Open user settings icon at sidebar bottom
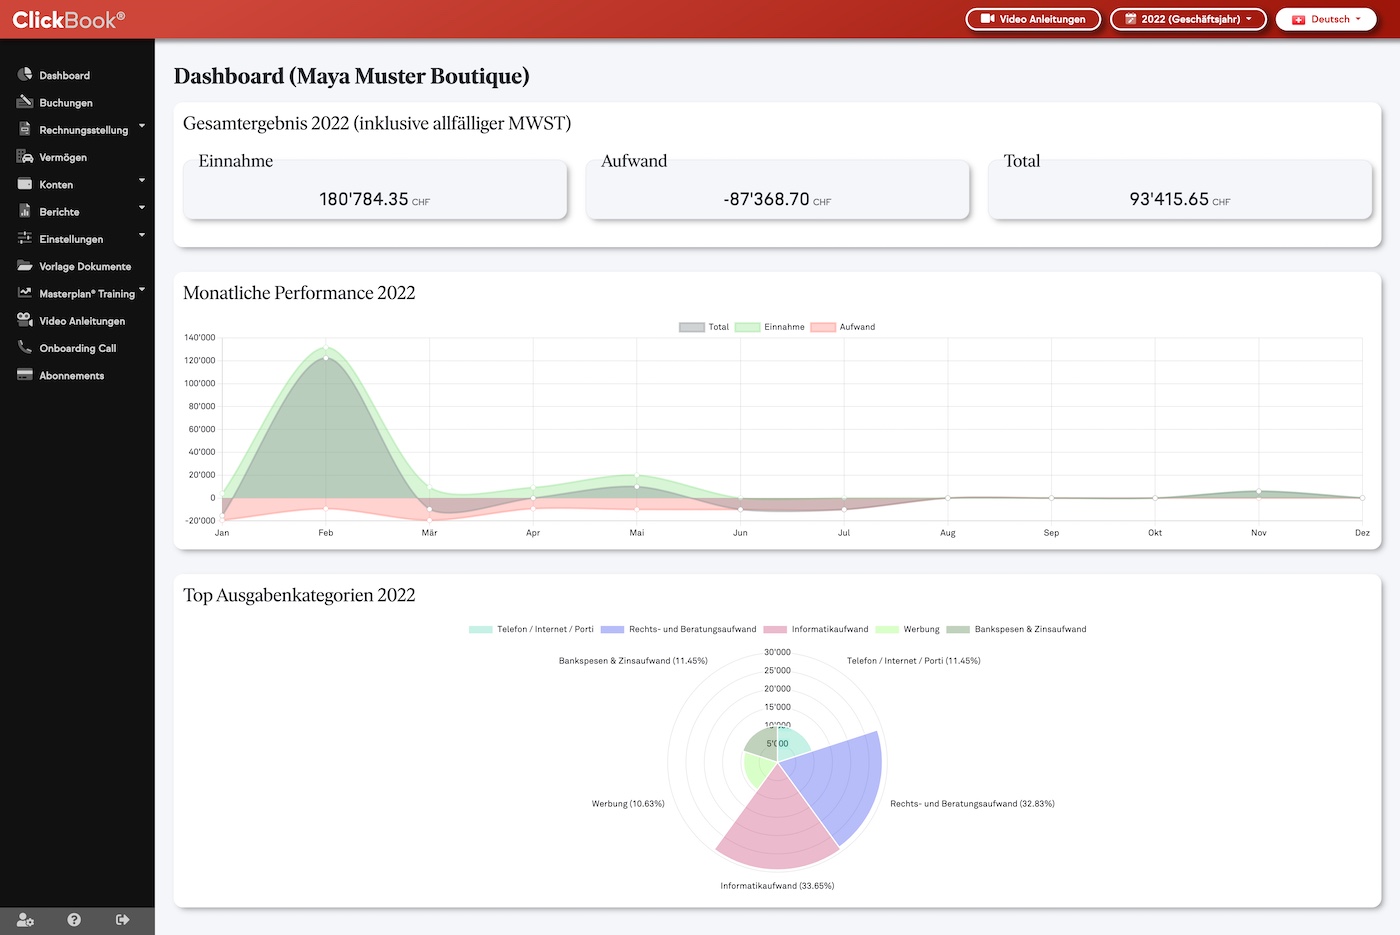 [26, 920]
